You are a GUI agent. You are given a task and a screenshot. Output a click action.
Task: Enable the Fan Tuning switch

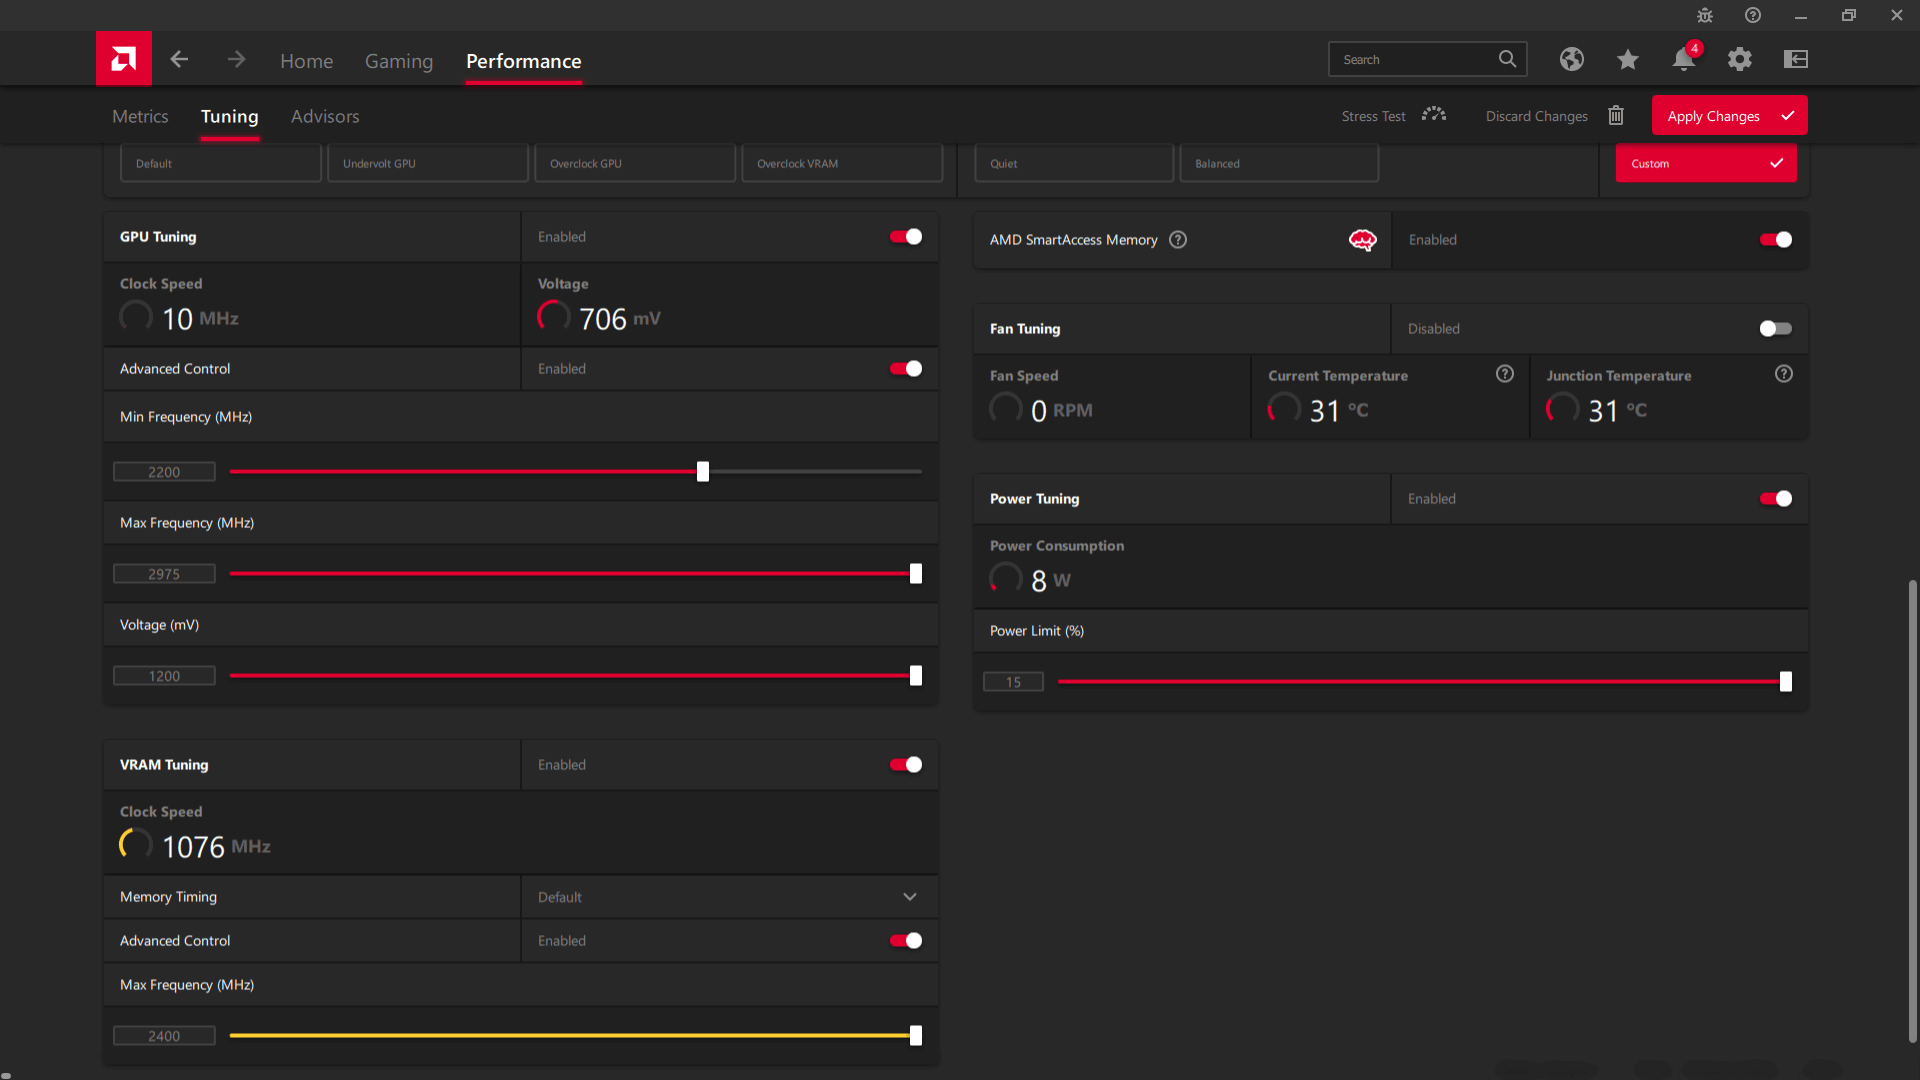click(x=1776, y=329)
